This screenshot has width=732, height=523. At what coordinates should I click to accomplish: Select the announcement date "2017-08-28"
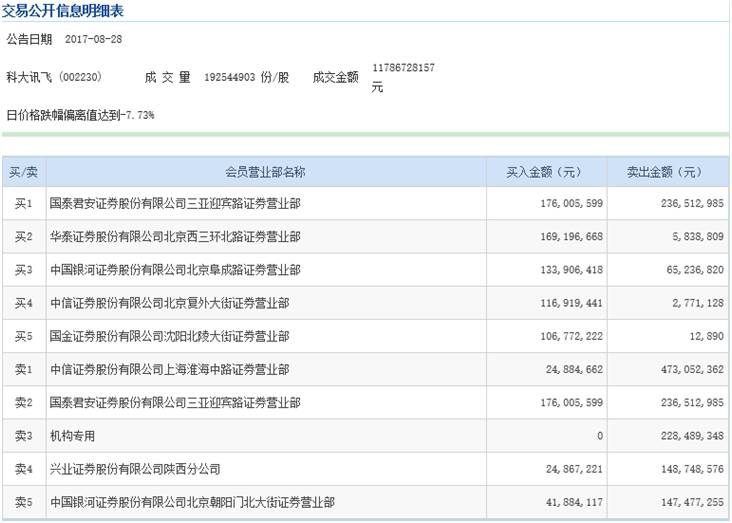(93, 39)
